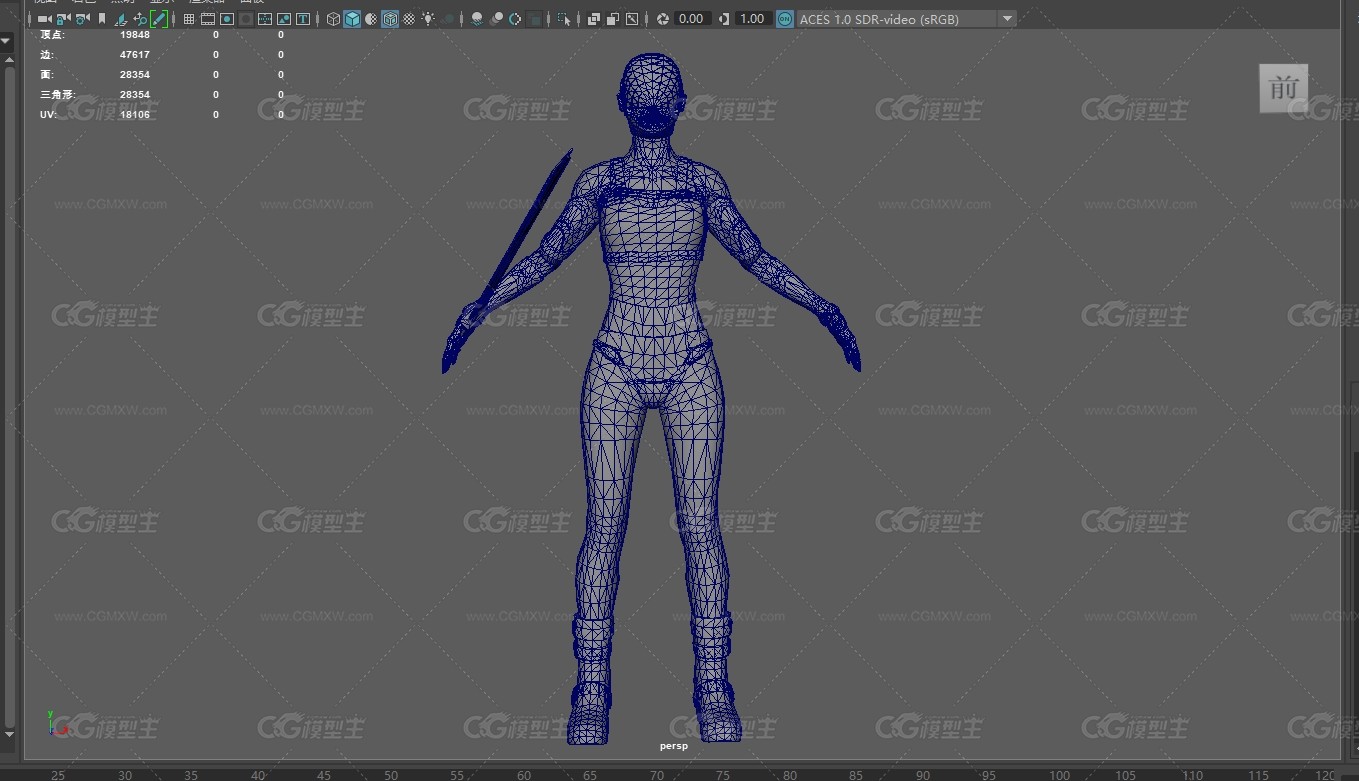Screen dimensions: 1359x781
Task: Click the front view cube face
Action: point(1284,88)
